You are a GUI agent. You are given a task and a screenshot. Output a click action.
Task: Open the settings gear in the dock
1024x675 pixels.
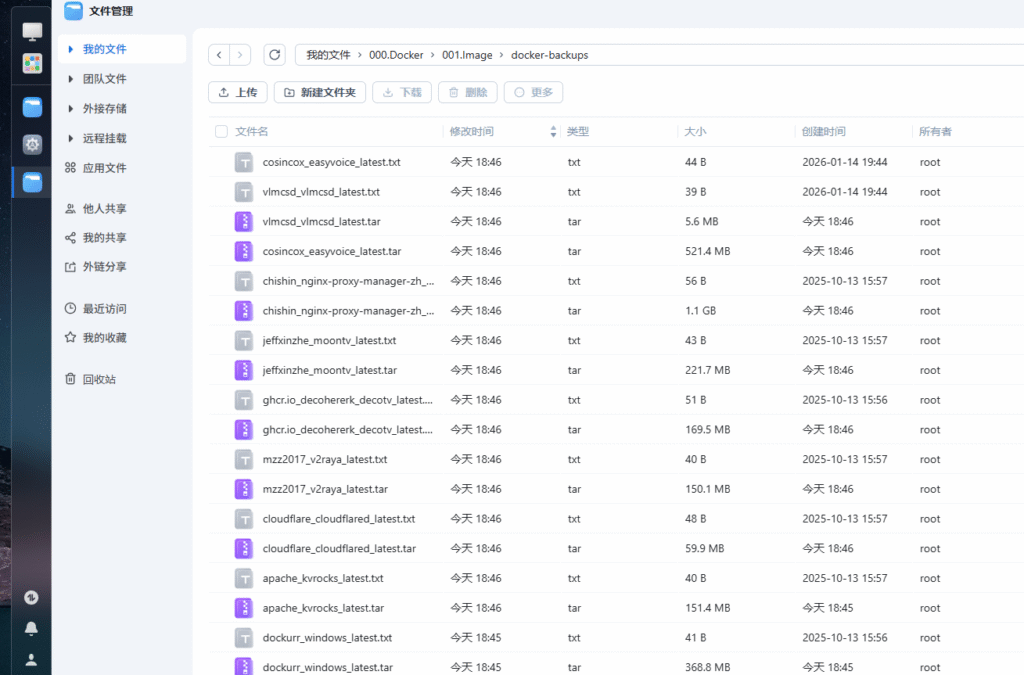(x=32, y=144)
